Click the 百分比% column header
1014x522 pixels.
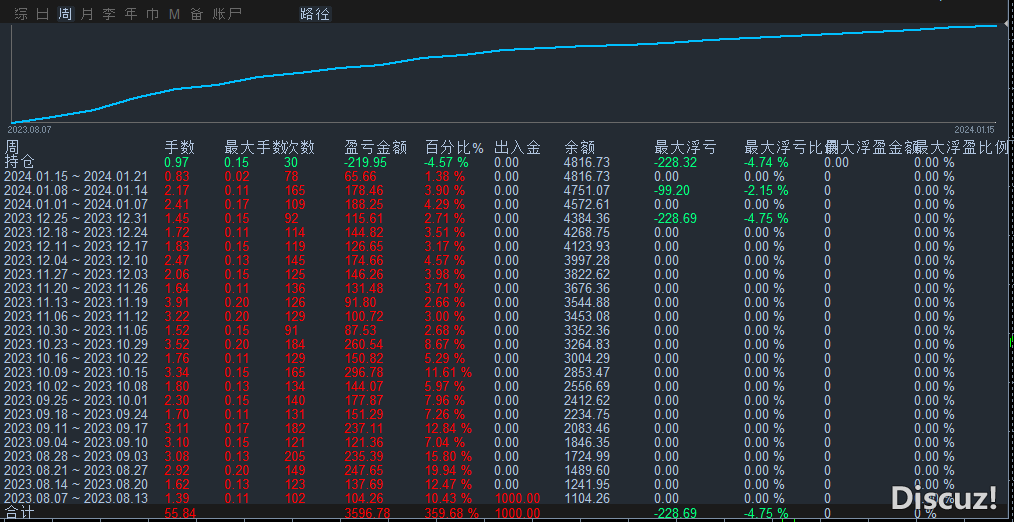(455, 147)
